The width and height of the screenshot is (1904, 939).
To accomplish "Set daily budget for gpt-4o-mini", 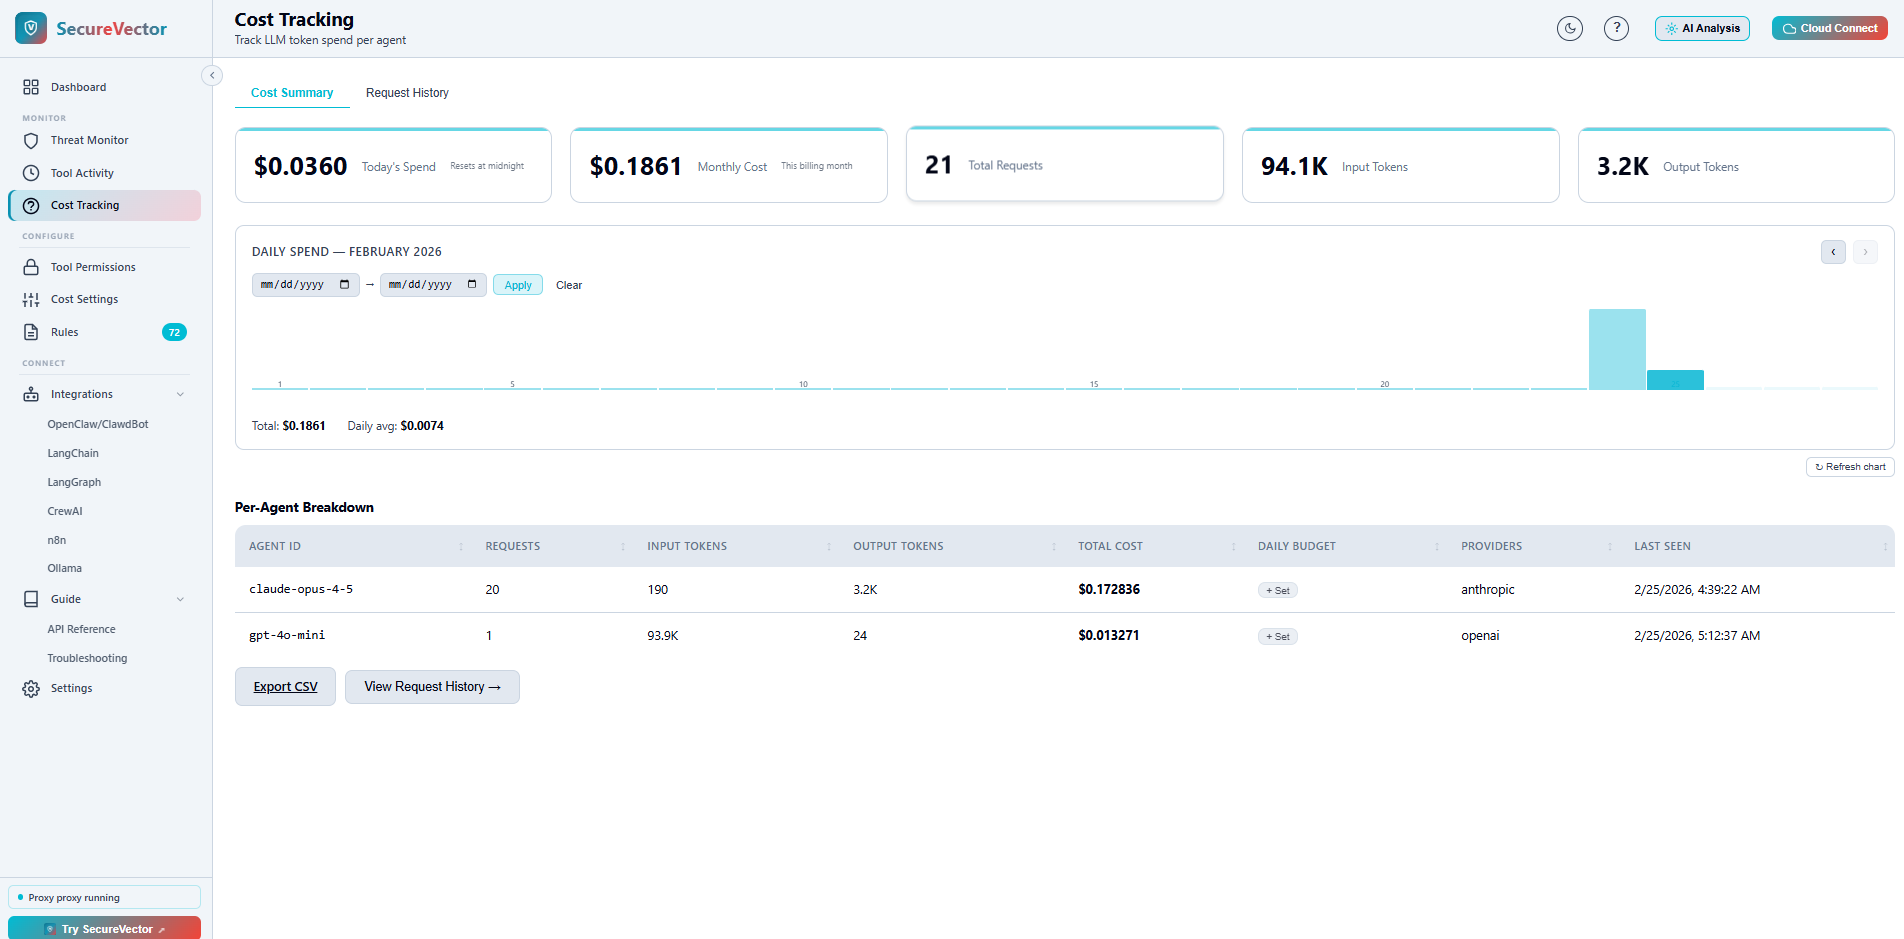I will click(x=1278, y=636).
